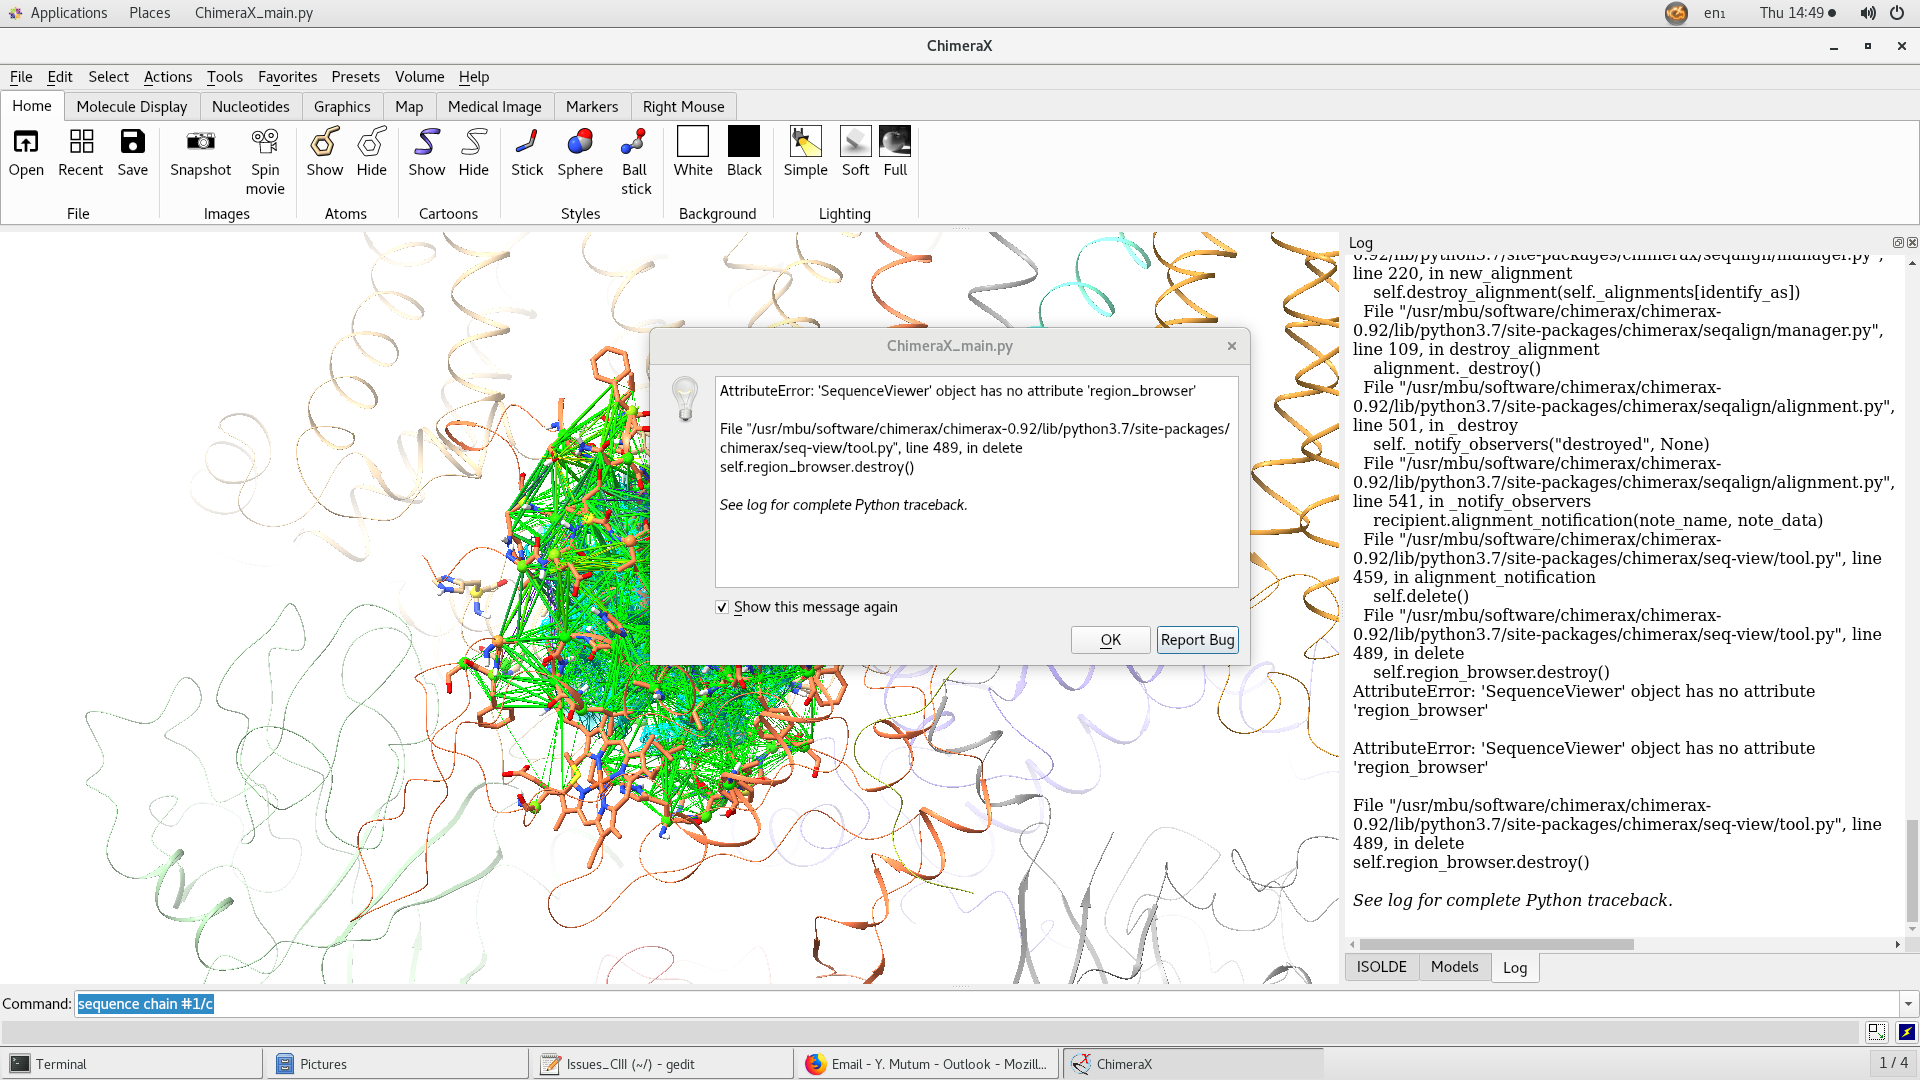The width and height of the screenshot is (1920, 1080).
Task: Set background to White swatch
Action: click(x=692, y=142)
